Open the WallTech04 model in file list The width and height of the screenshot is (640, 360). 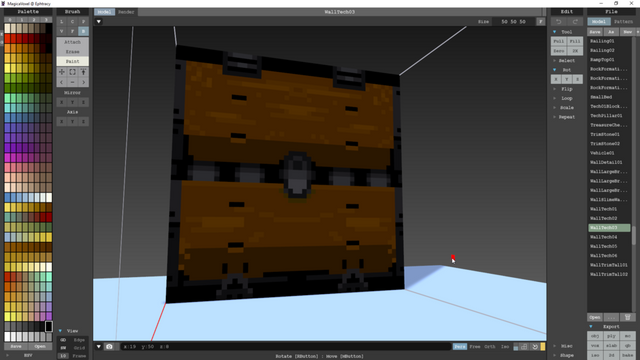609,237
